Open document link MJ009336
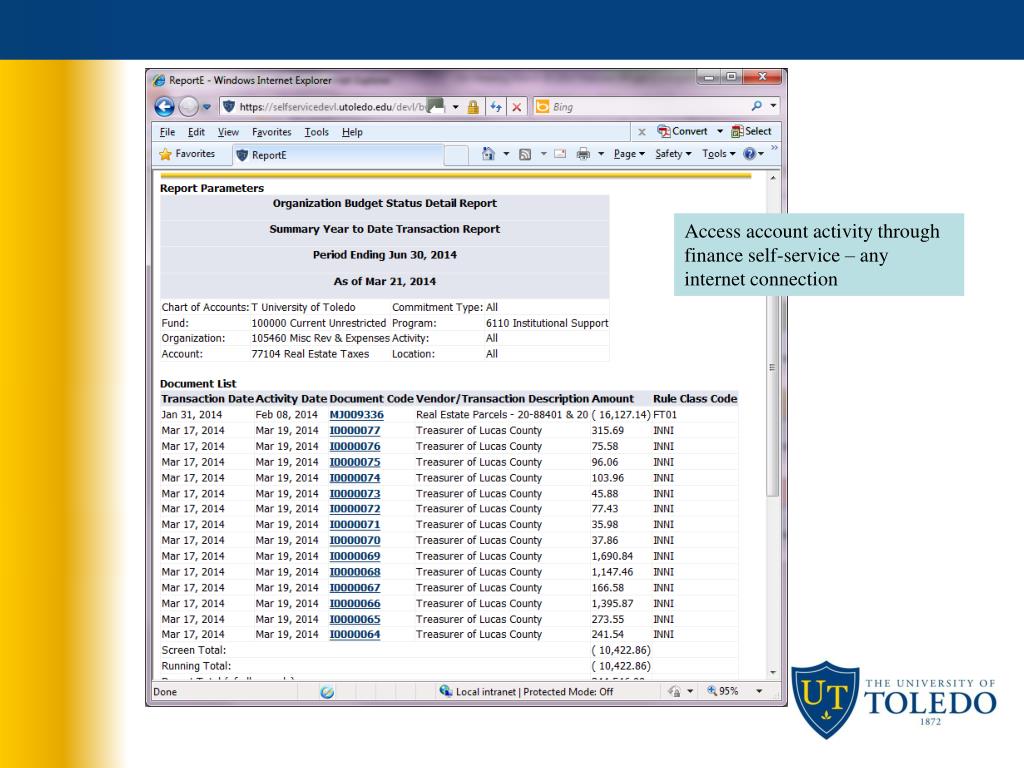This screenshot has width=1024, height=768. [x=357, y=415]
